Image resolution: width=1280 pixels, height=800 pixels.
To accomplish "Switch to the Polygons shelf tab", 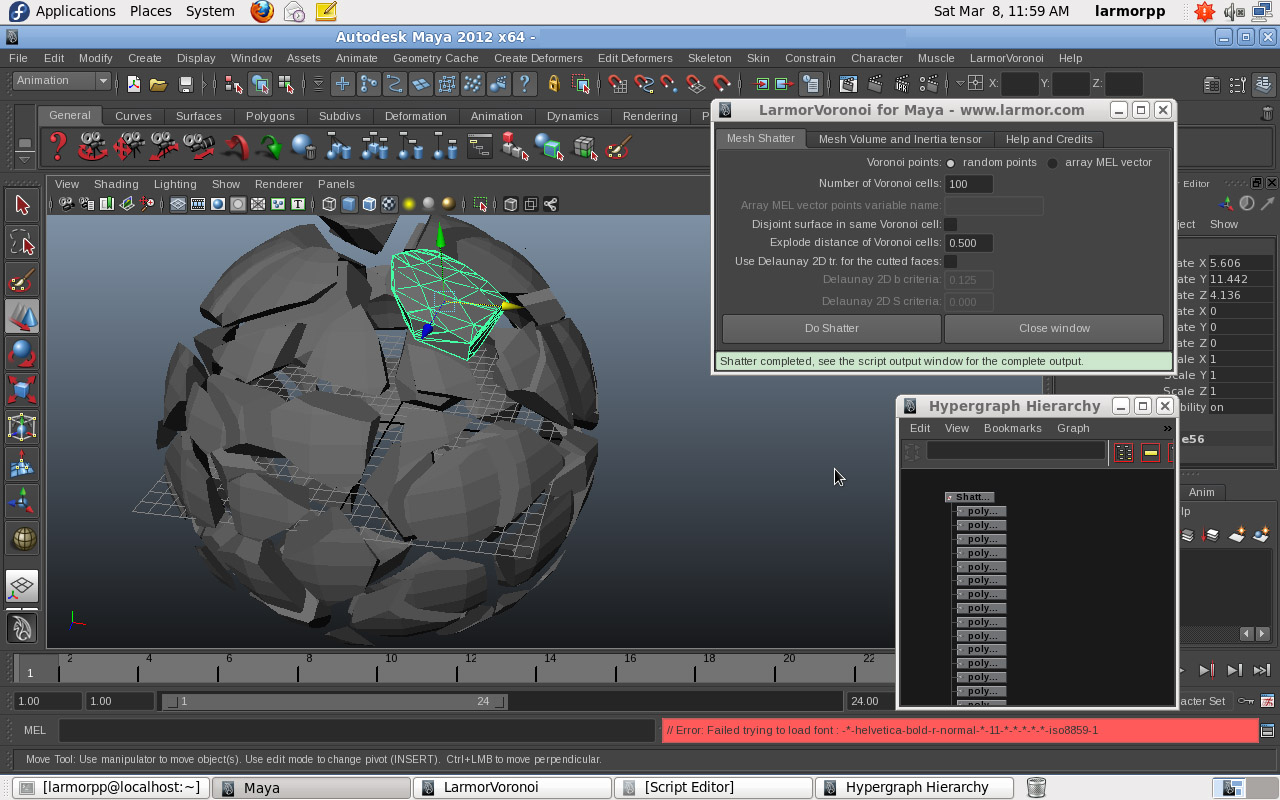I will click(270, 116).
